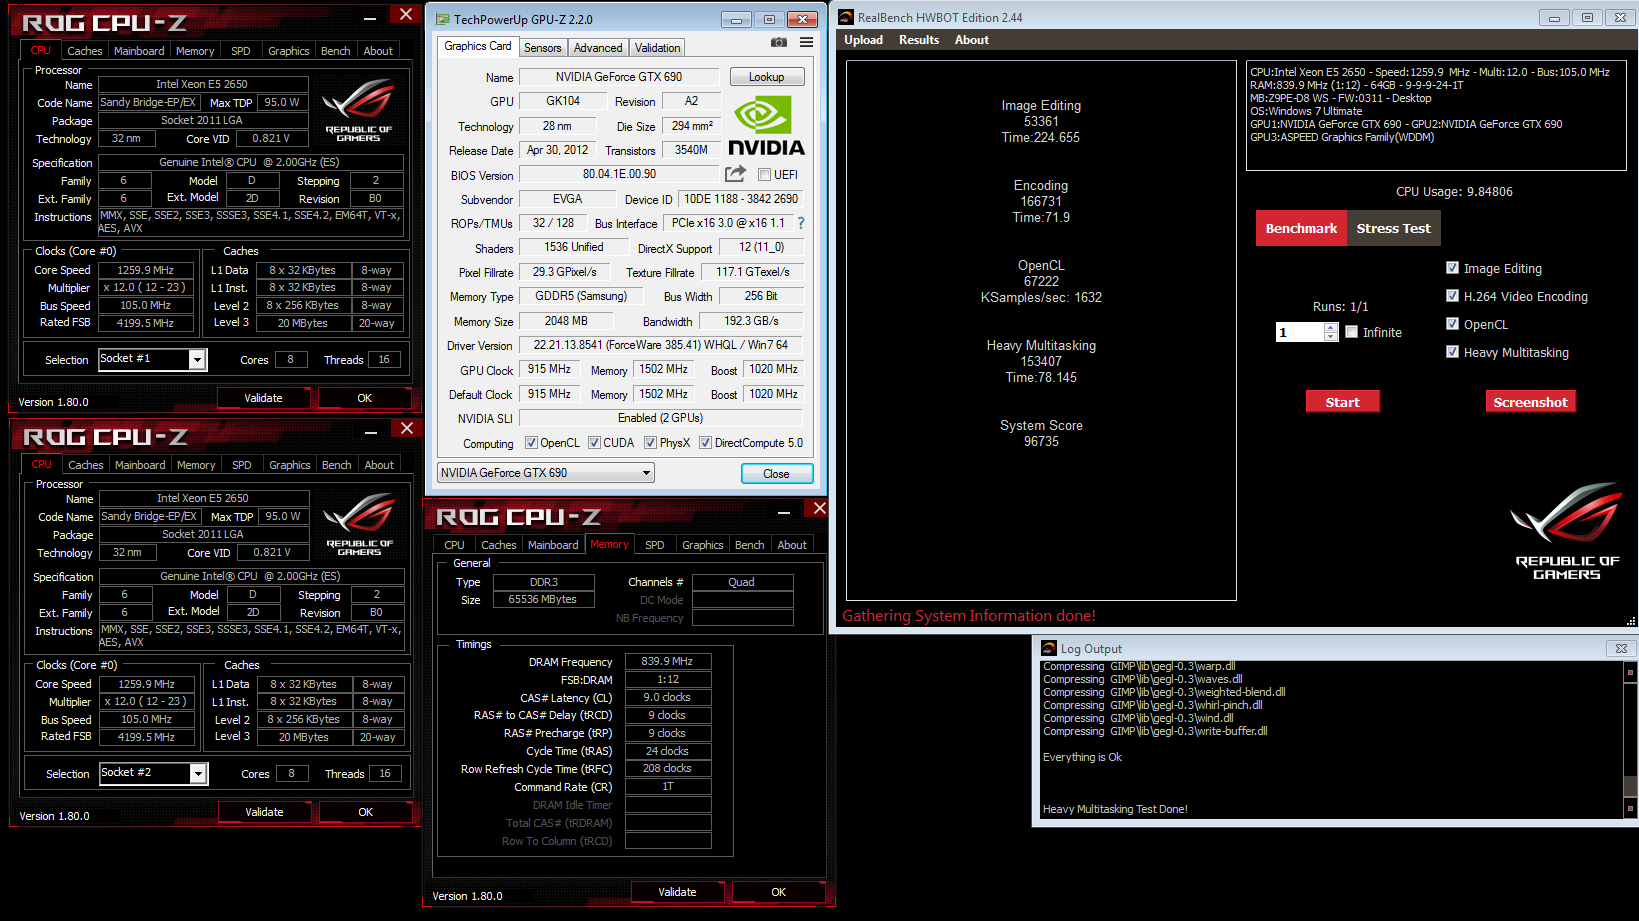This screenshot has height=921, width=1639.
Task: Open Validation tab in GPU-Z
Action: 657,48
